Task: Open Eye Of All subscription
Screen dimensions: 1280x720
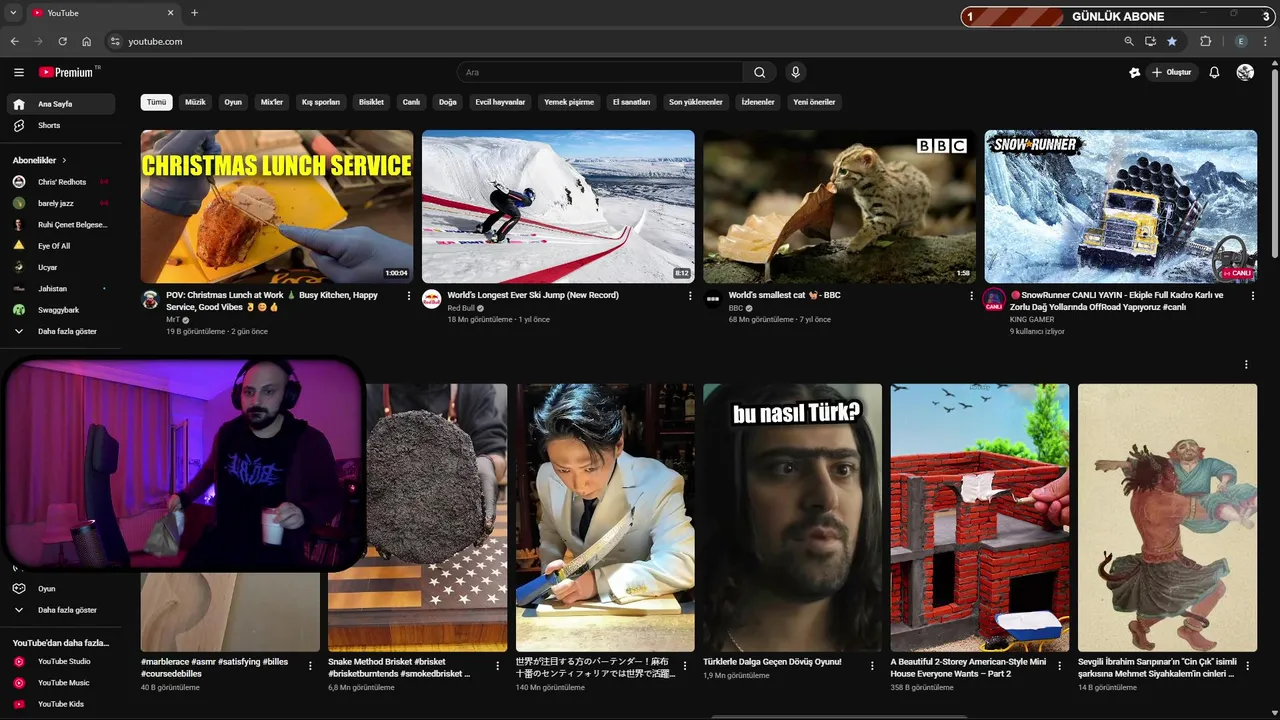Action: [x=60, y=245]
